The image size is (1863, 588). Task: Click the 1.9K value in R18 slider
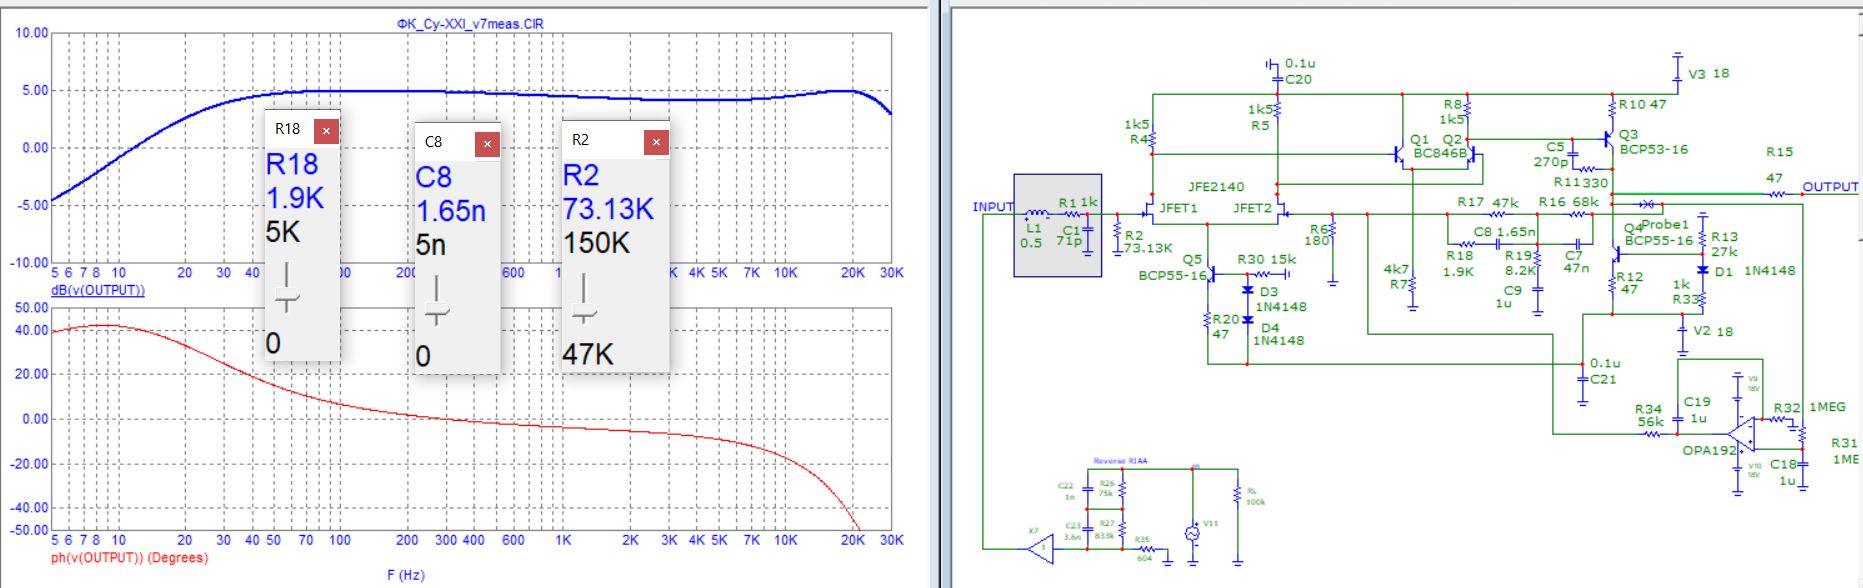pyautogui.click(x=295, y=198)
